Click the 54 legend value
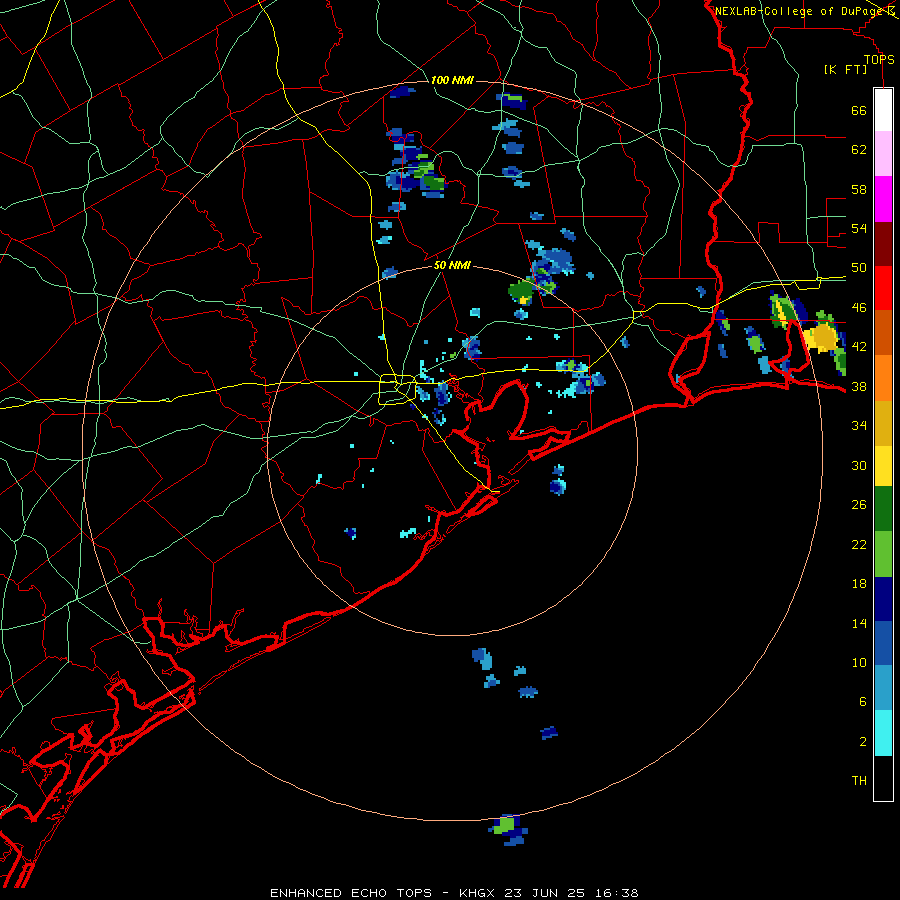This screenshot has height=900, width=900. [x=859, y=228]
